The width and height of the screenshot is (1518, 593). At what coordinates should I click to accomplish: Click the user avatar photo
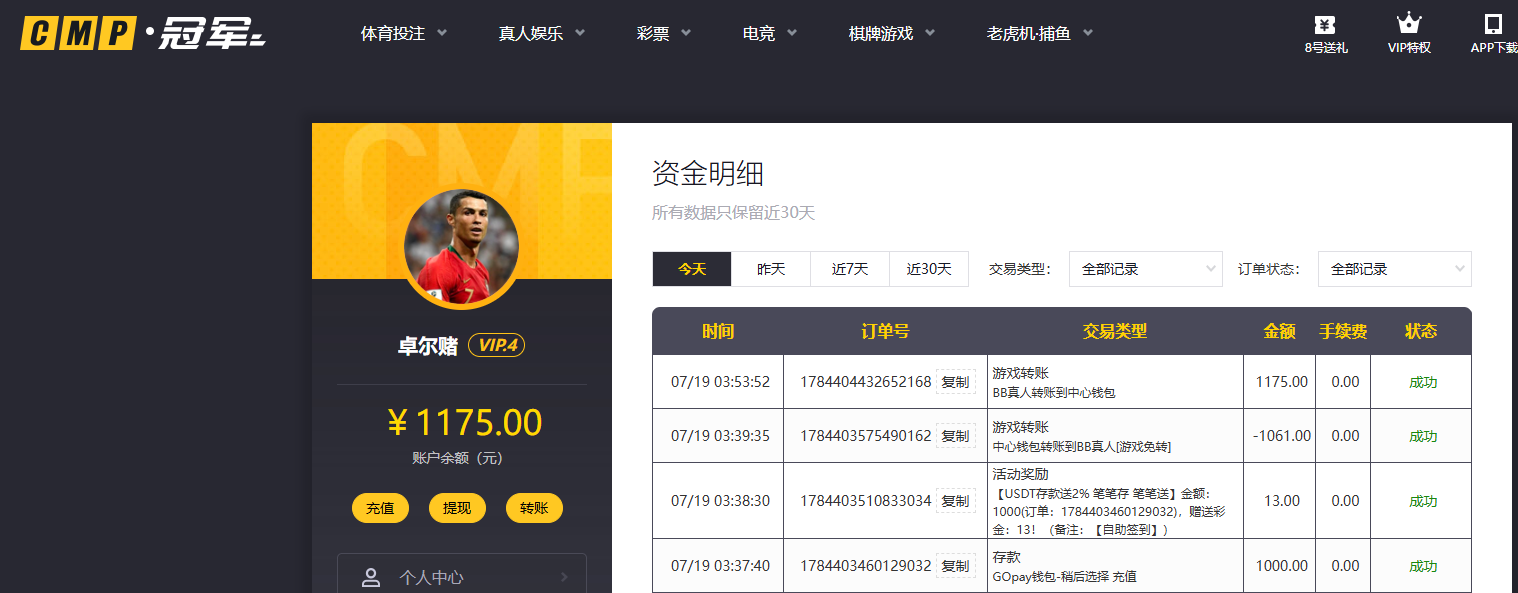(x=462, y=247)
